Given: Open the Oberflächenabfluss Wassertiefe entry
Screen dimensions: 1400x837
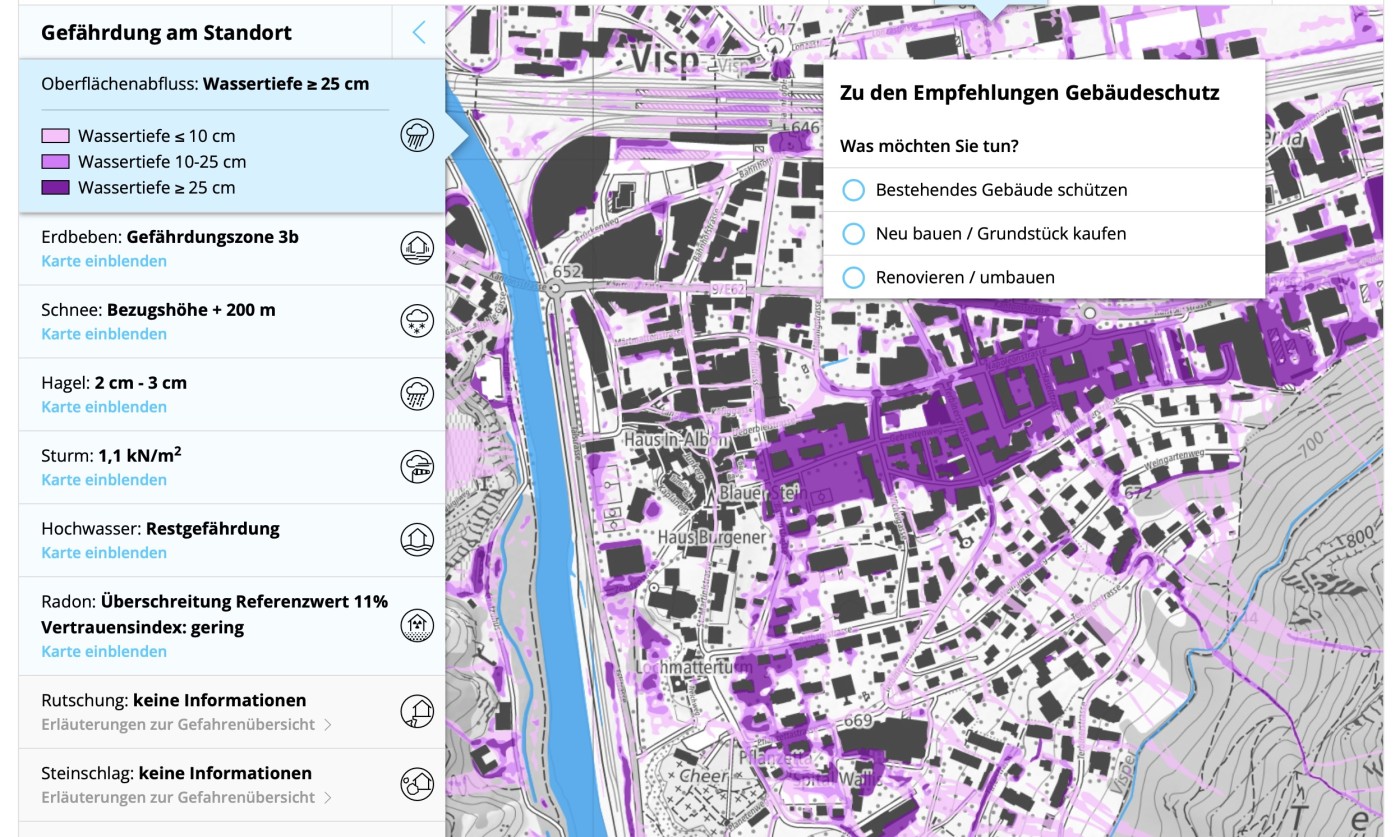Looking at the screenshot, I should point(205,84).
